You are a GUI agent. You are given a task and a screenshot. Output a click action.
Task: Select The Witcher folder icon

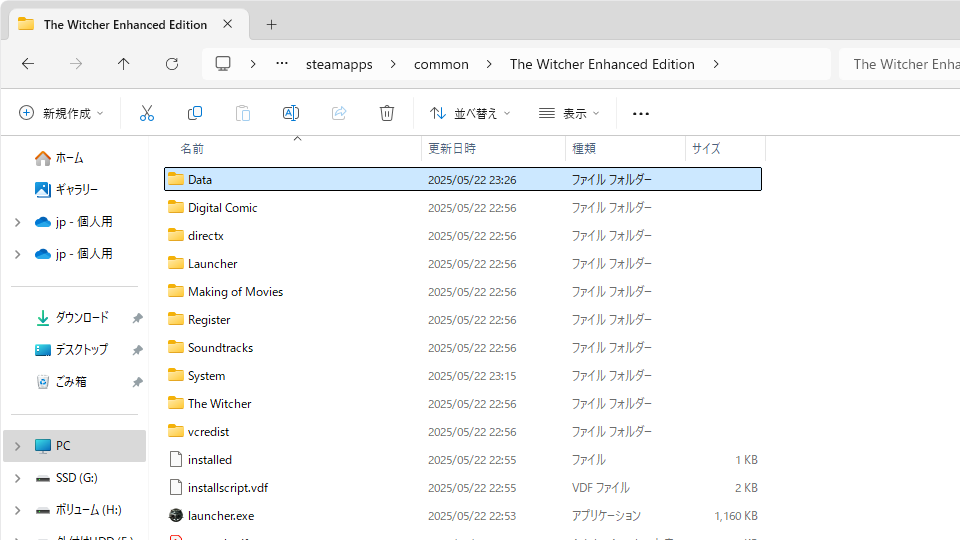(x=176, y=403)
